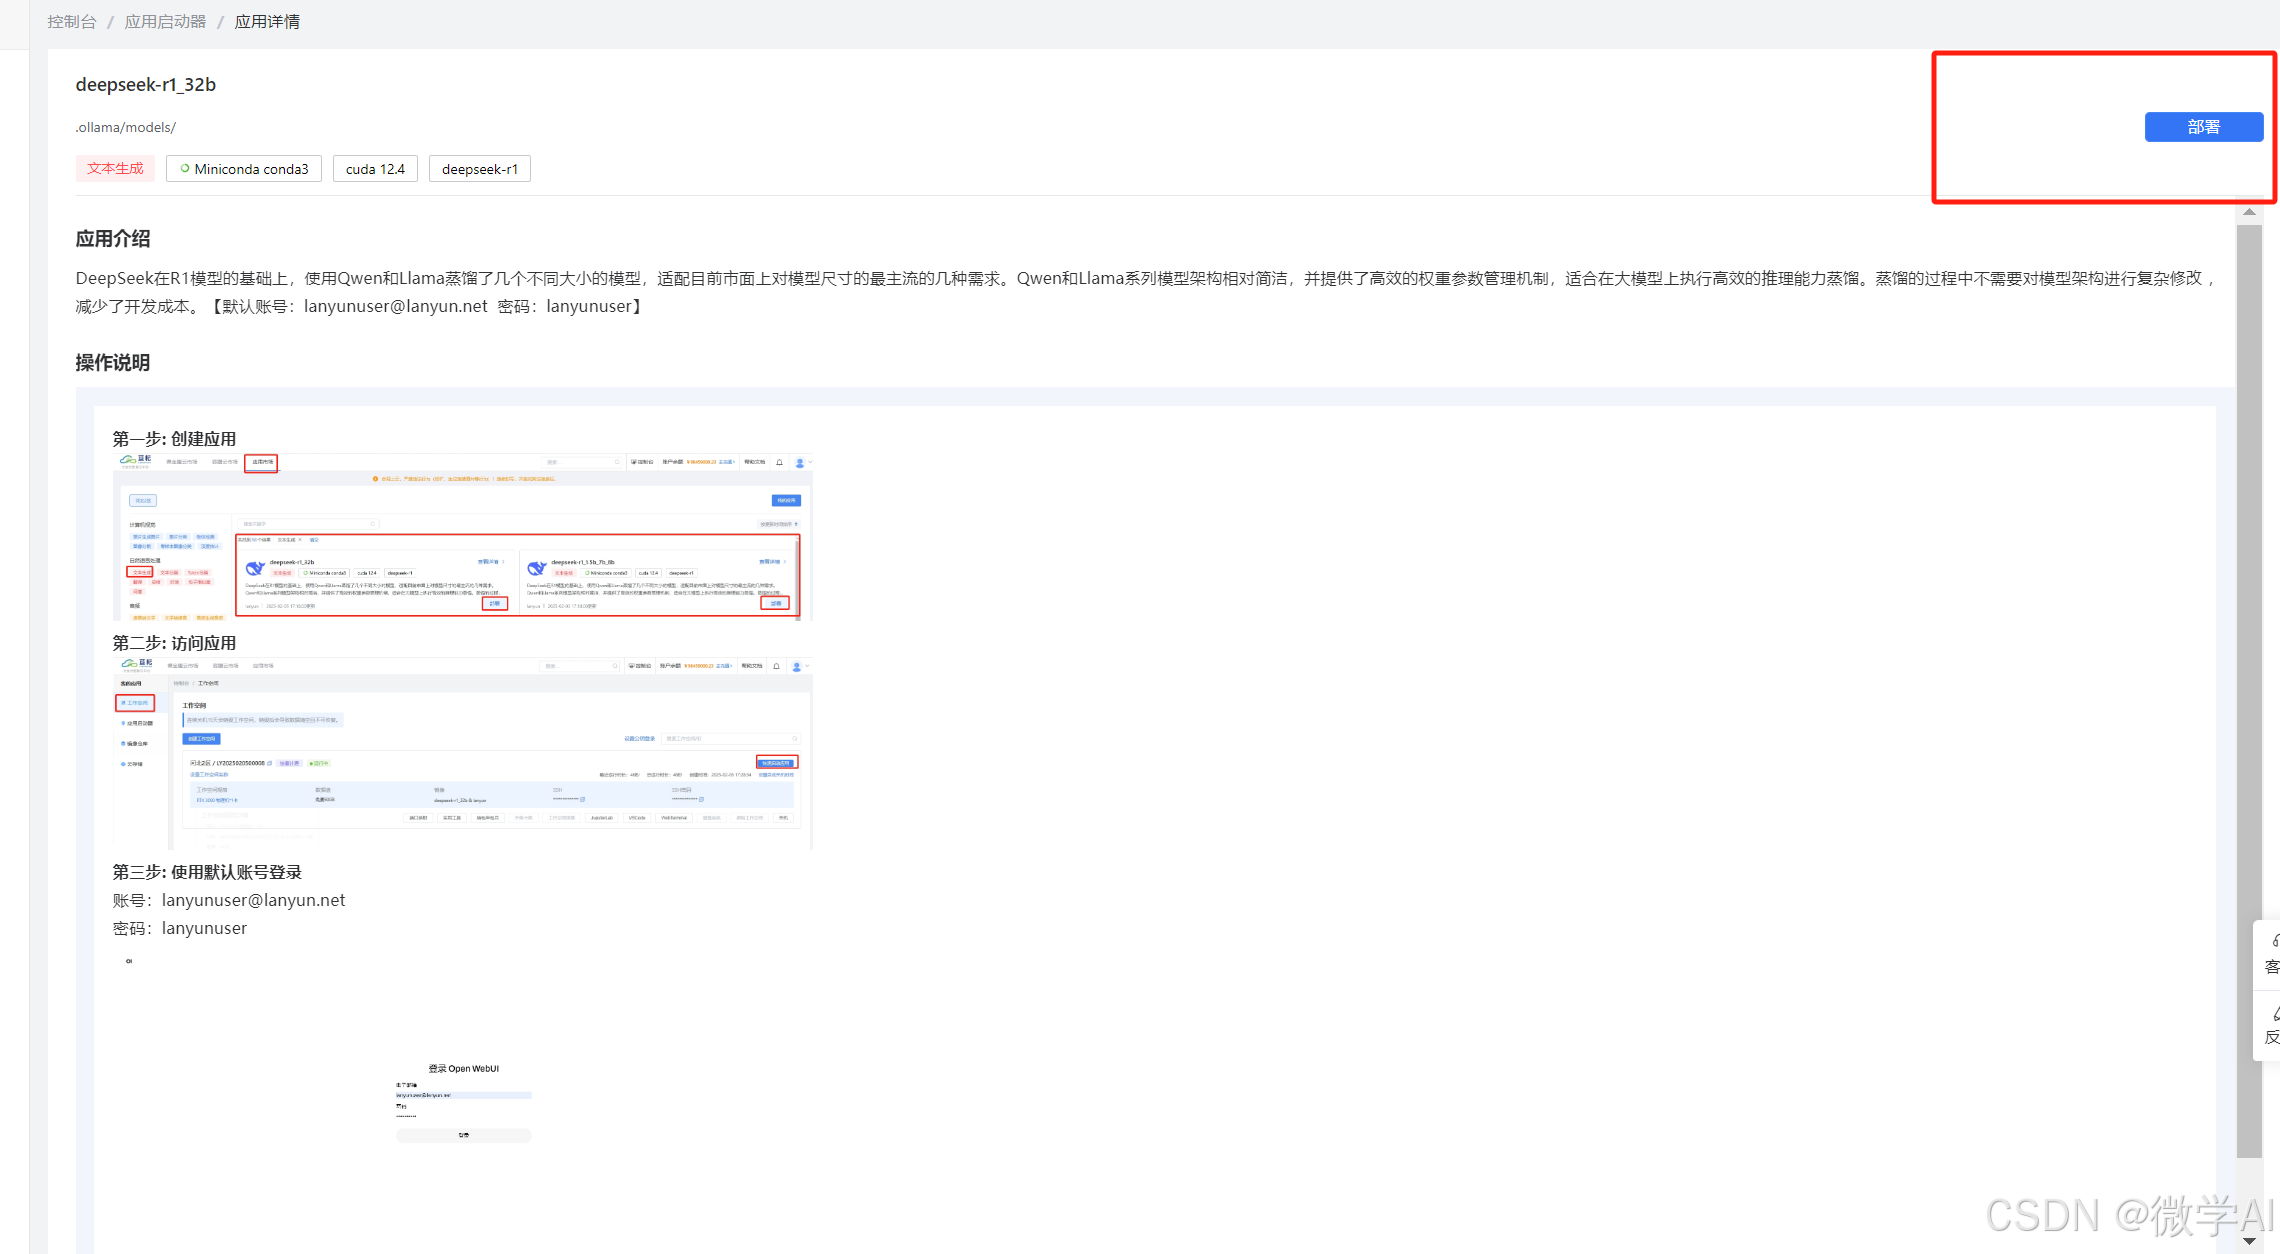Go to 控制台 breadcrumb
The width and height of the screenshot is (2280, 1254).
pos(72,22)
